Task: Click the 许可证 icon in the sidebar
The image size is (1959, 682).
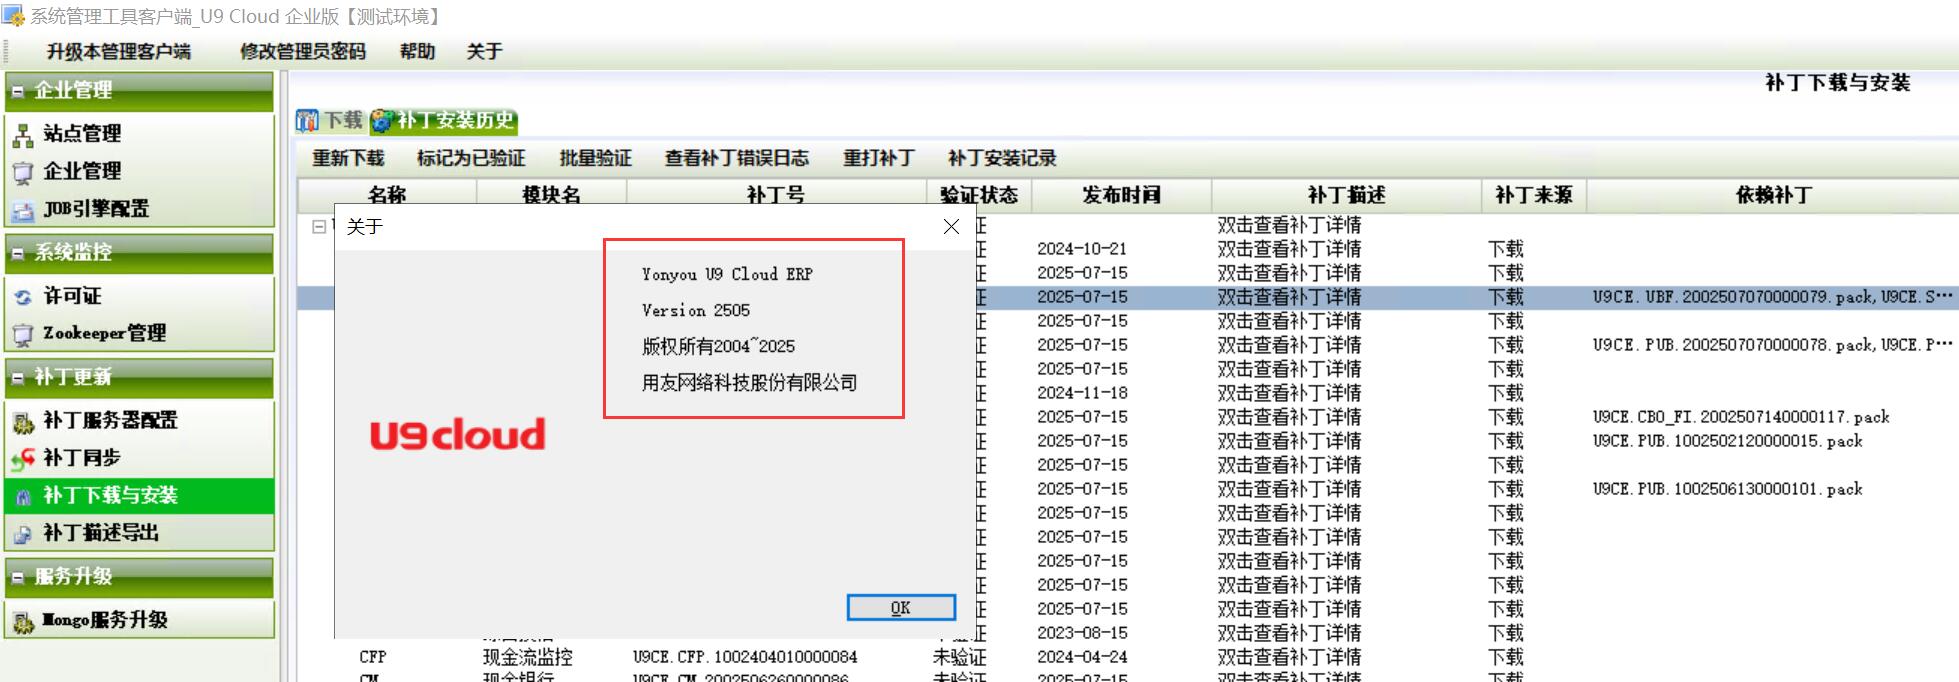Action: (x=23, y=297)
